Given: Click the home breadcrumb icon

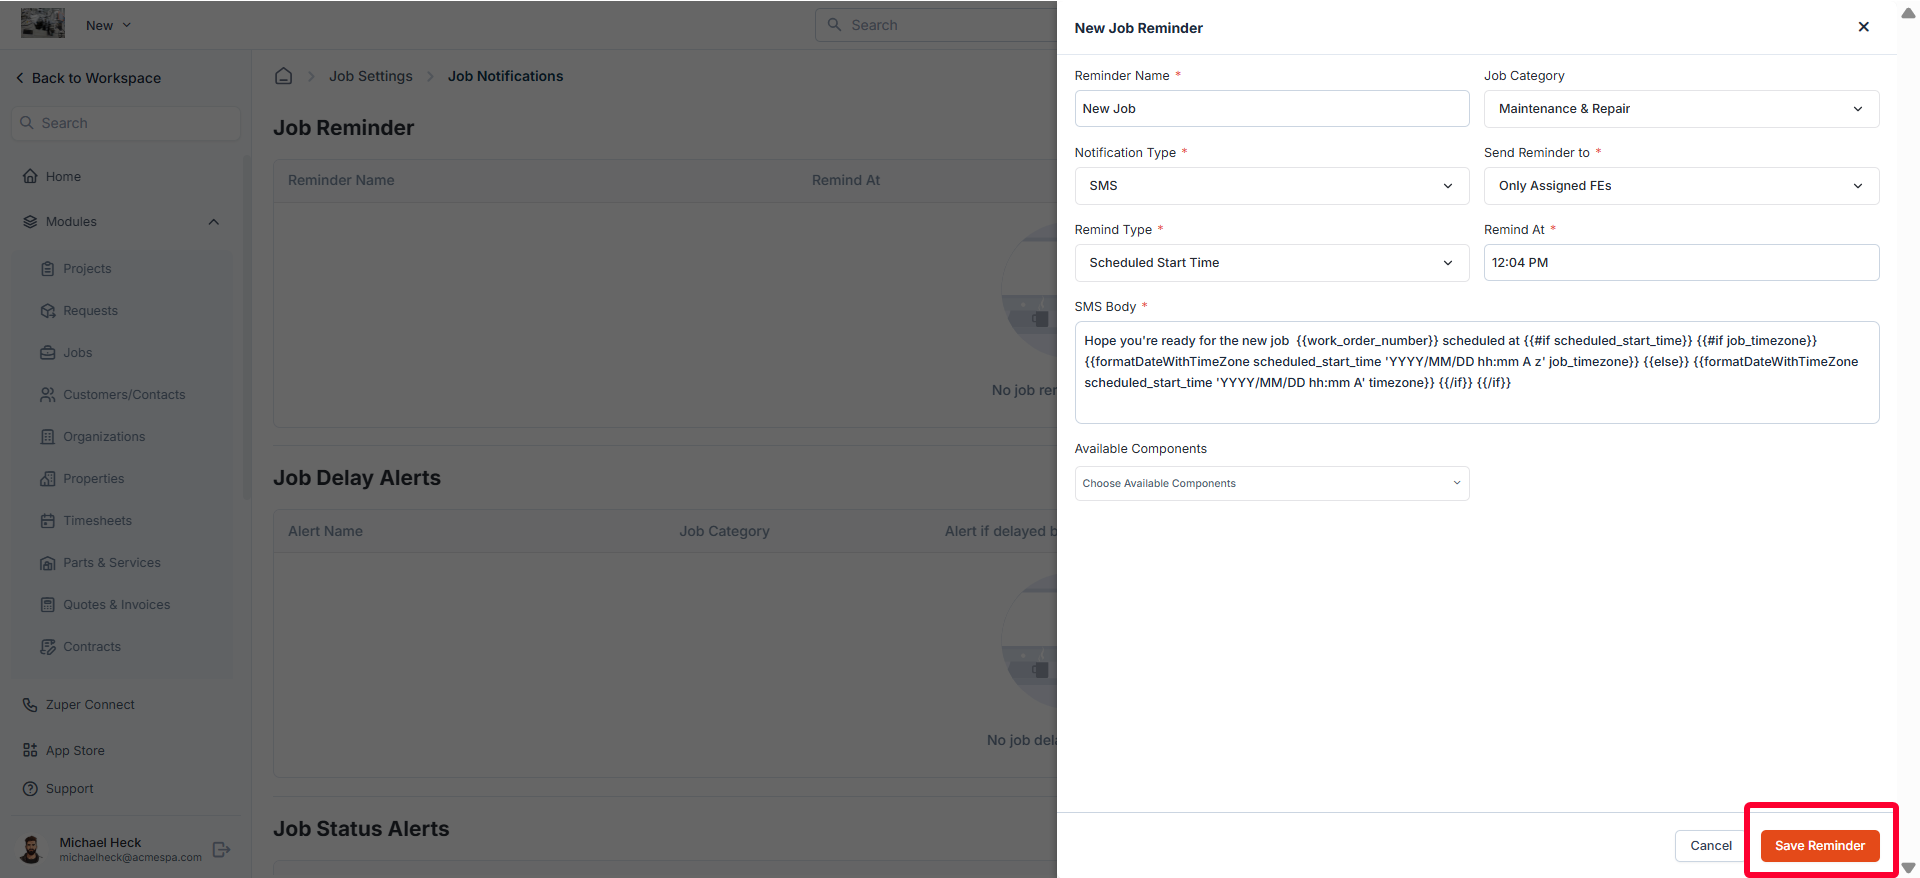Looking at the screenshot, I should [284, 76].
